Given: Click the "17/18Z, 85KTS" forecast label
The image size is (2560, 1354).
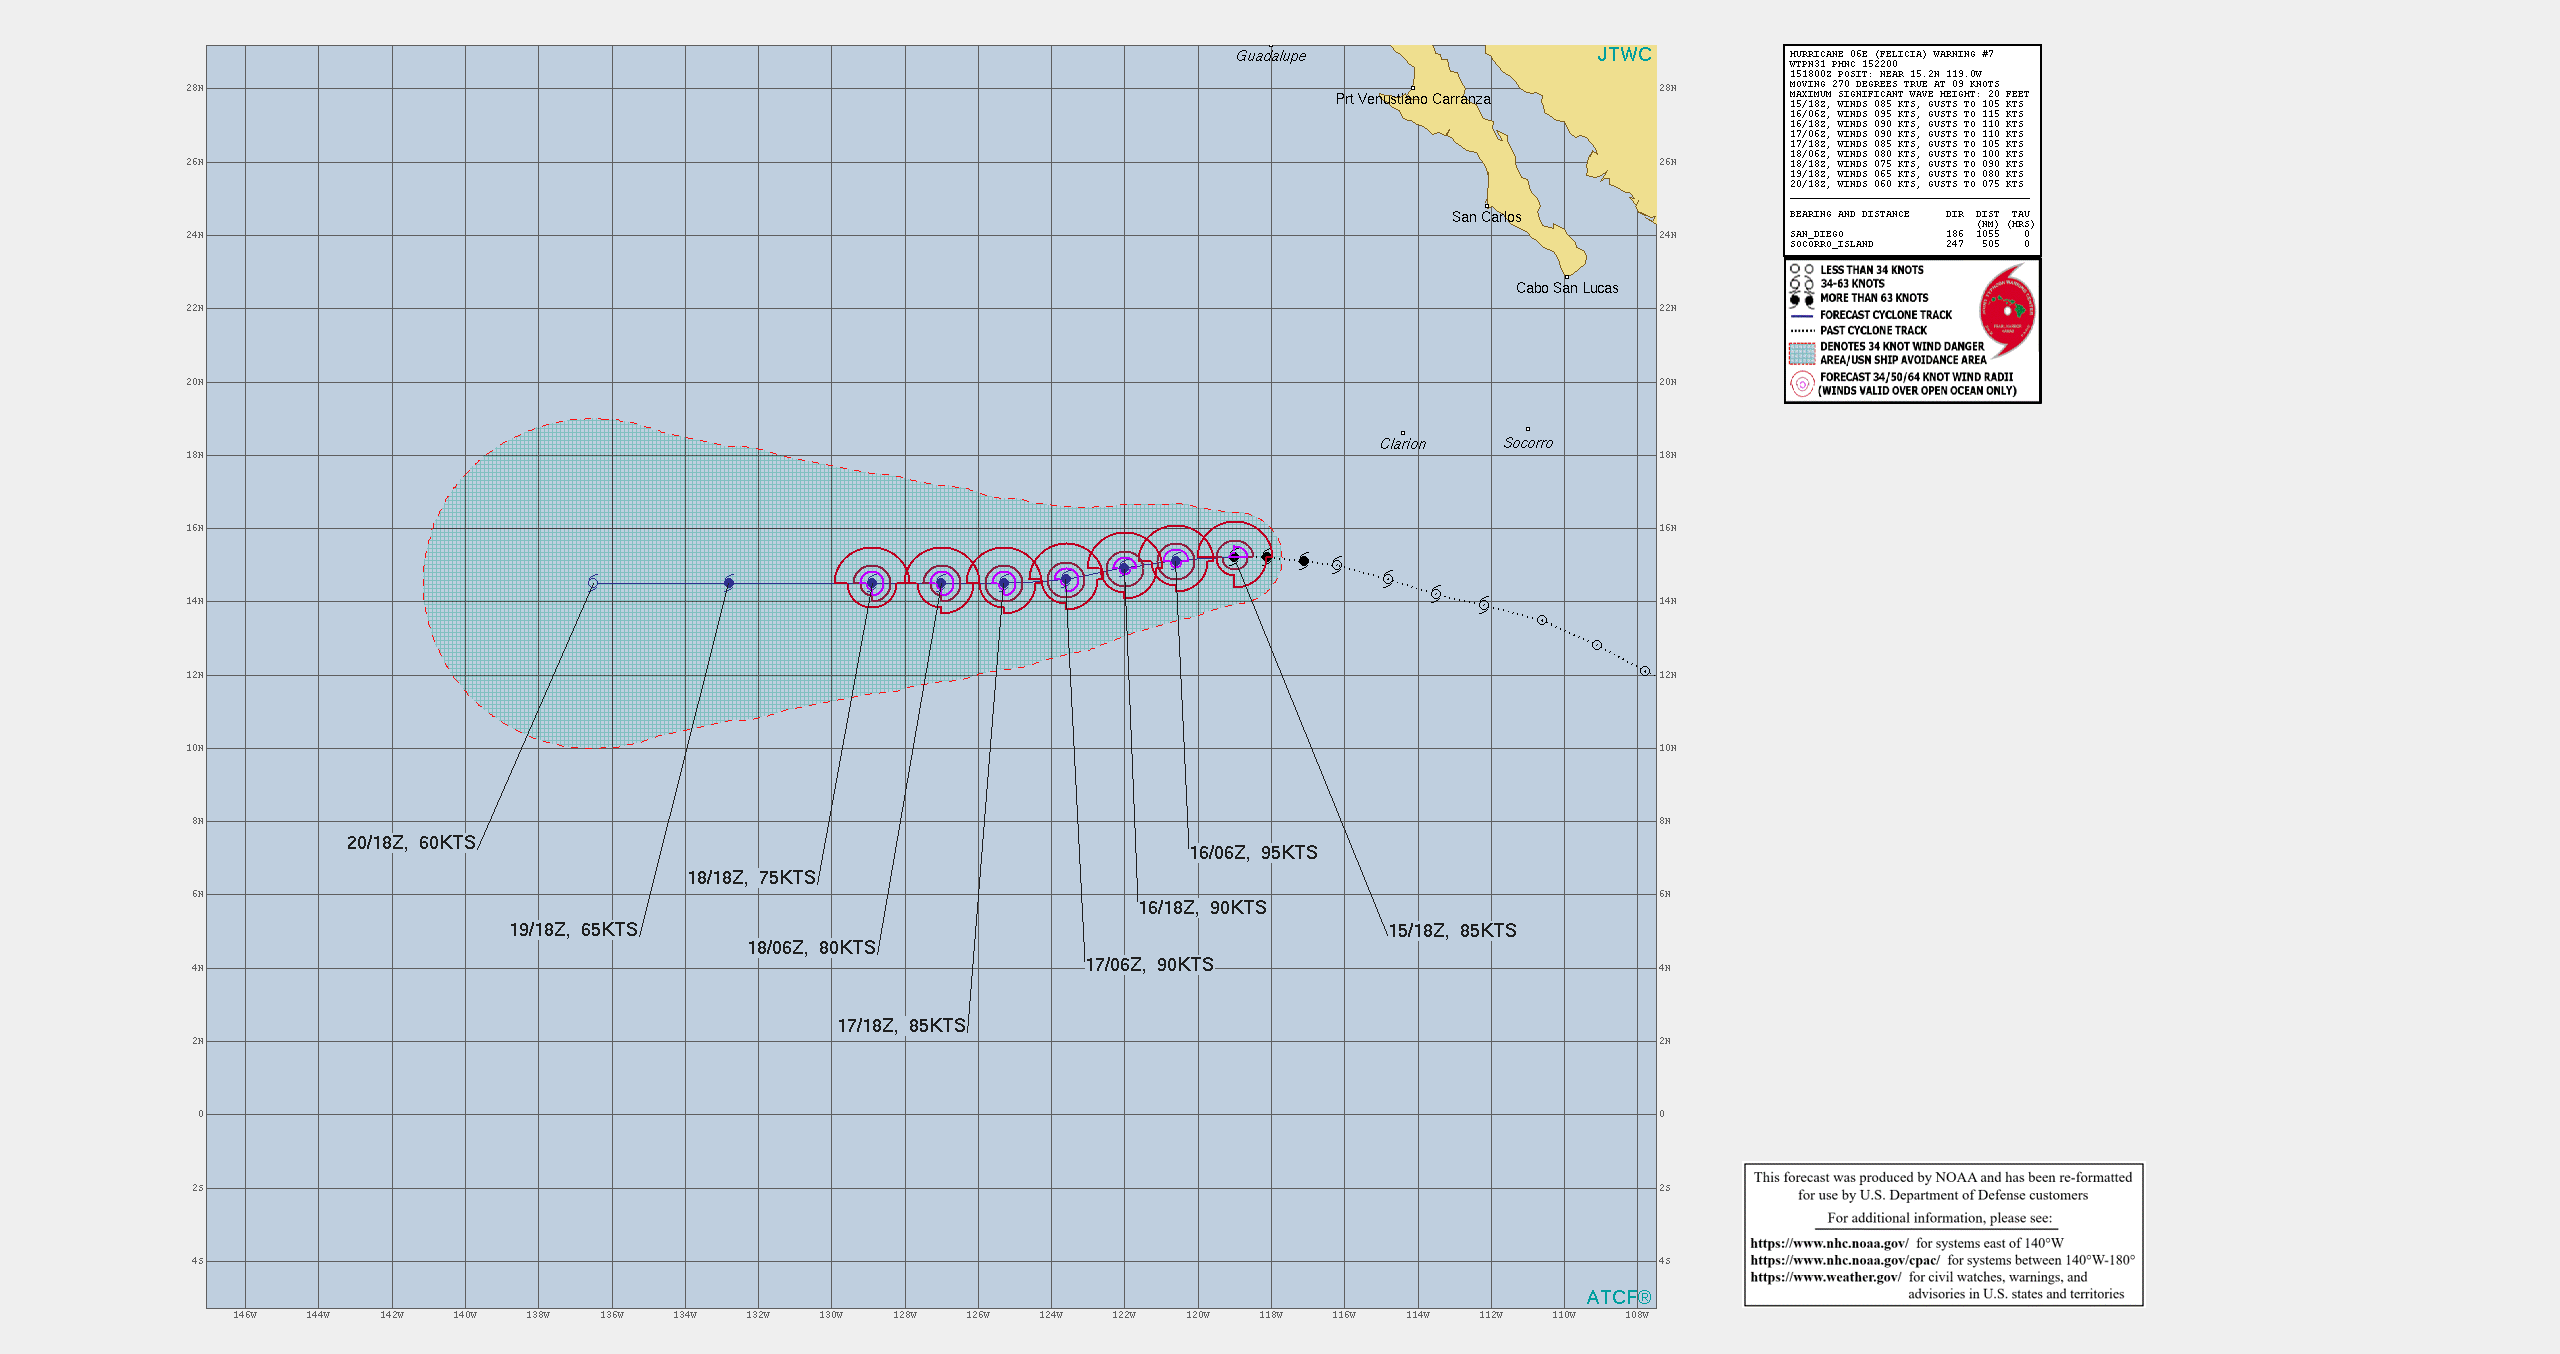Looking at the screenshot, I should point(902,1026).
